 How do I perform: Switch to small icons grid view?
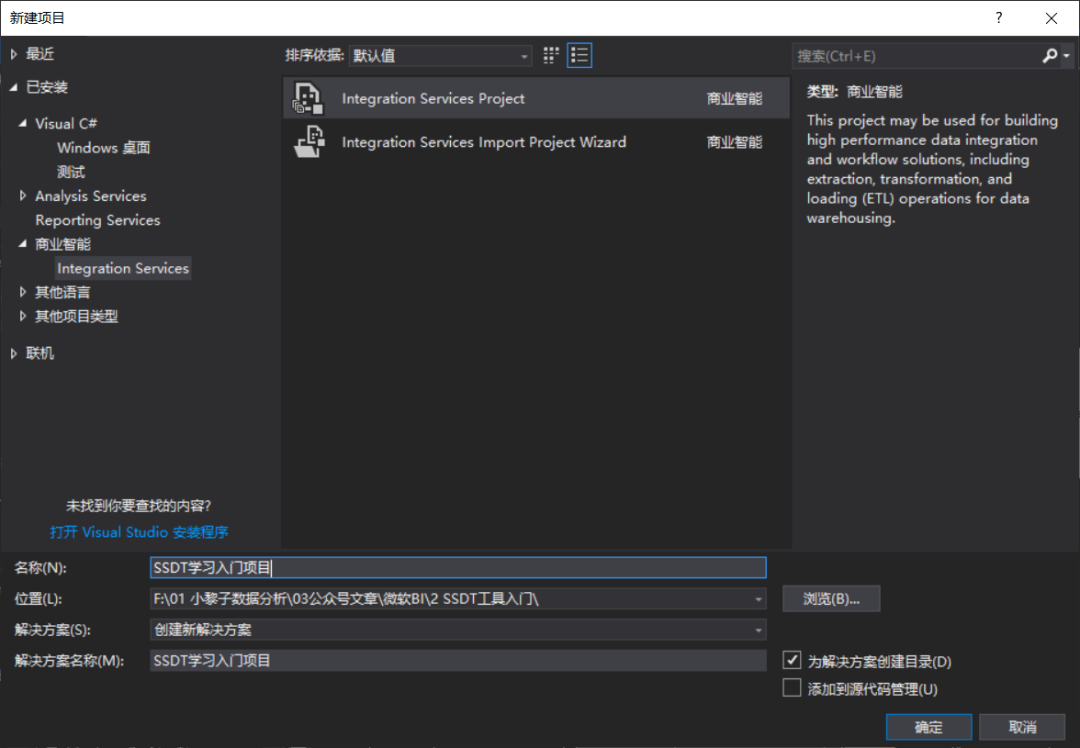550,55
